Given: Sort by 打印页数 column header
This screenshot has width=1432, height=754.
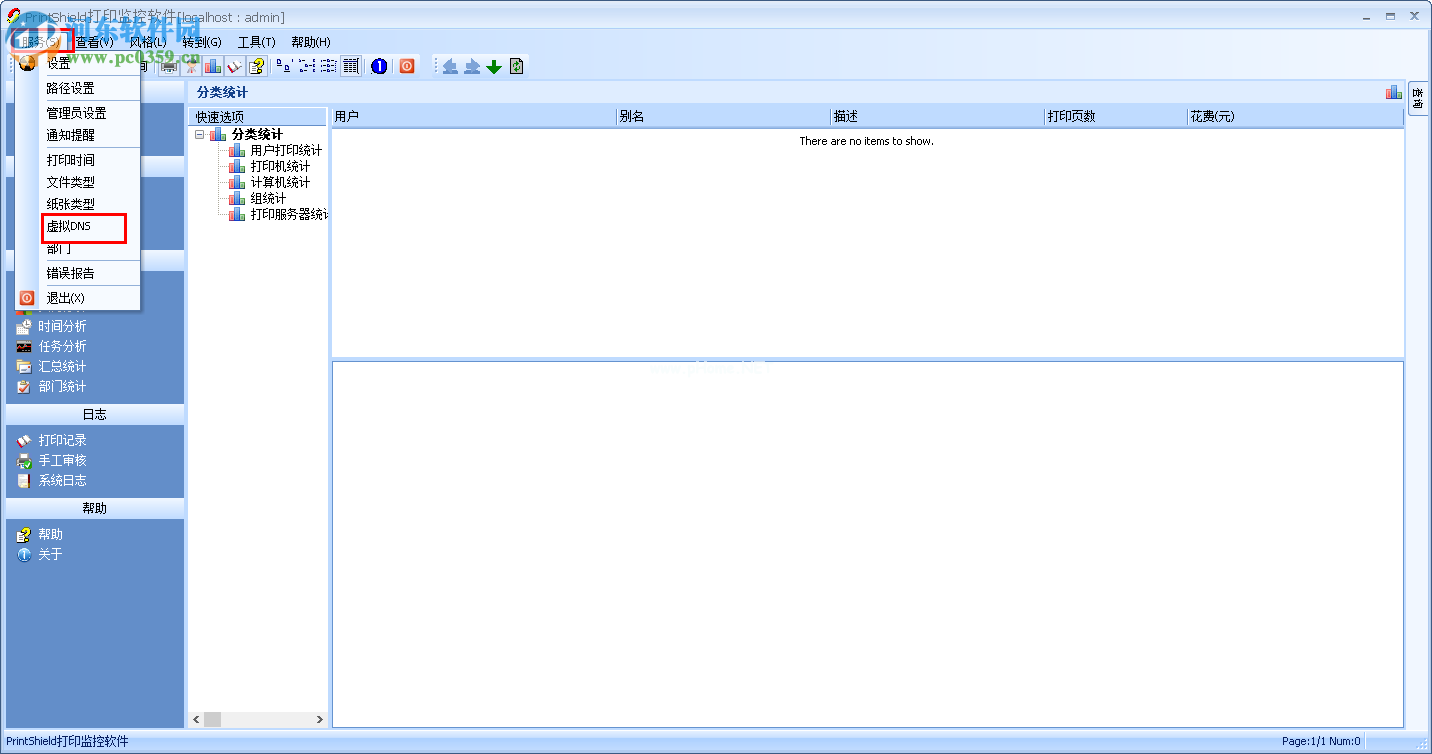Looking at the screenshot, I should 1115,116.
